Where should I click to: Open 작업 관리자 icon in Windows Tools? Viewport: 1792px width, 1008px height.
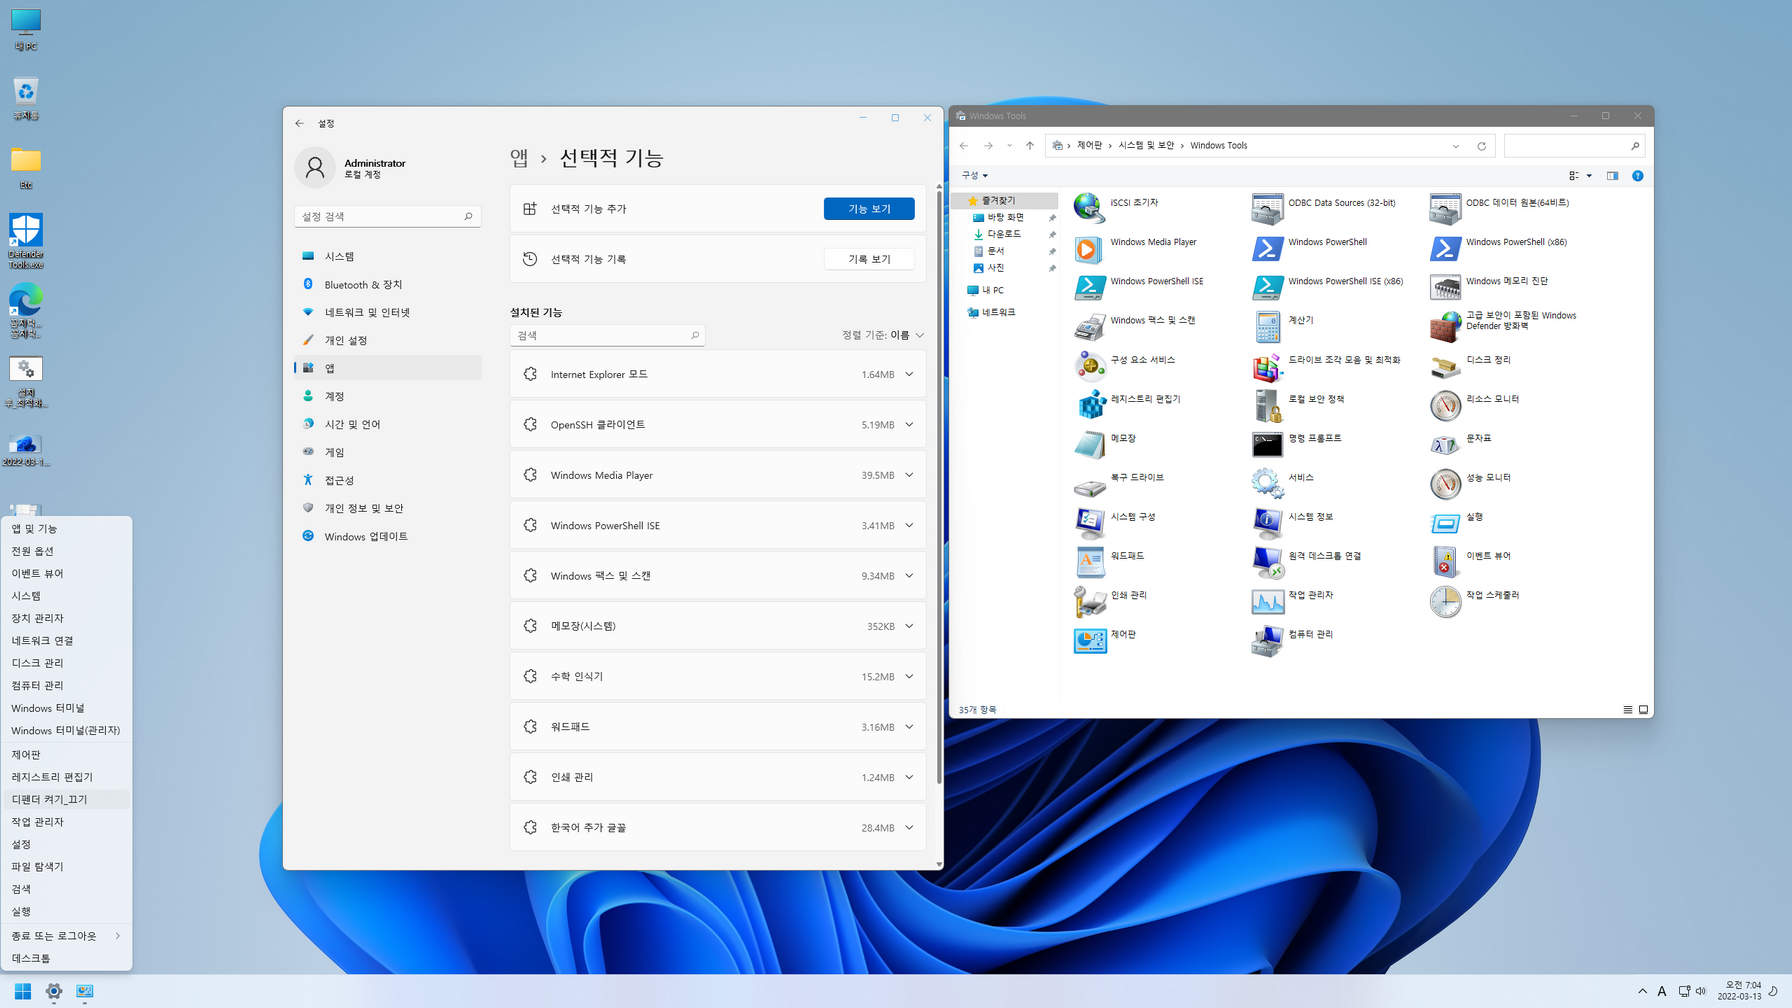[x=1267, y=600]
